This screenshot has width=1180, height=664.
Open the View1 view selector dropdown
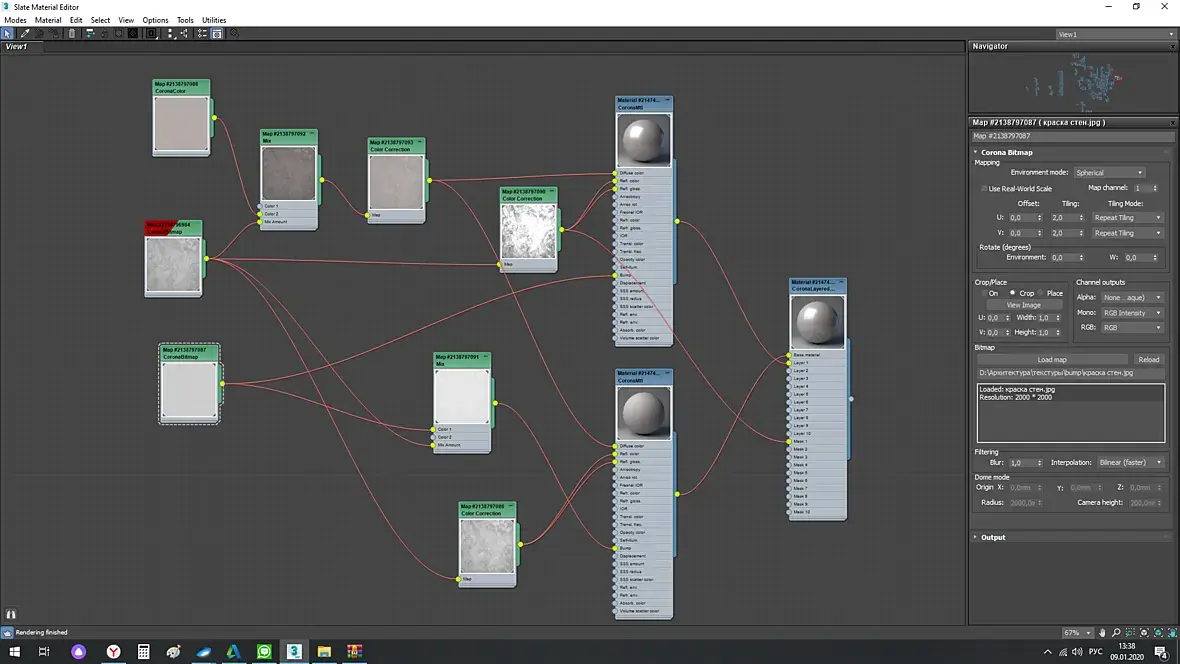click(x=1115, y=34)
